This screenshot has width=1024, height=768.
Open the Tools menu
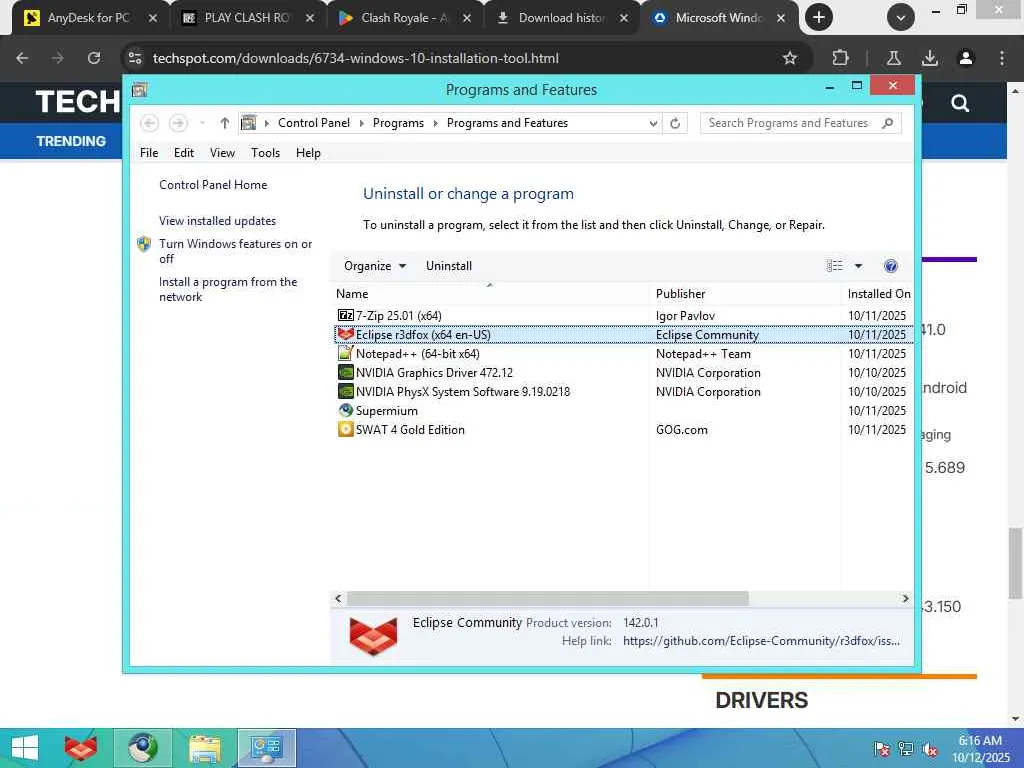click(x=265, y=153)
